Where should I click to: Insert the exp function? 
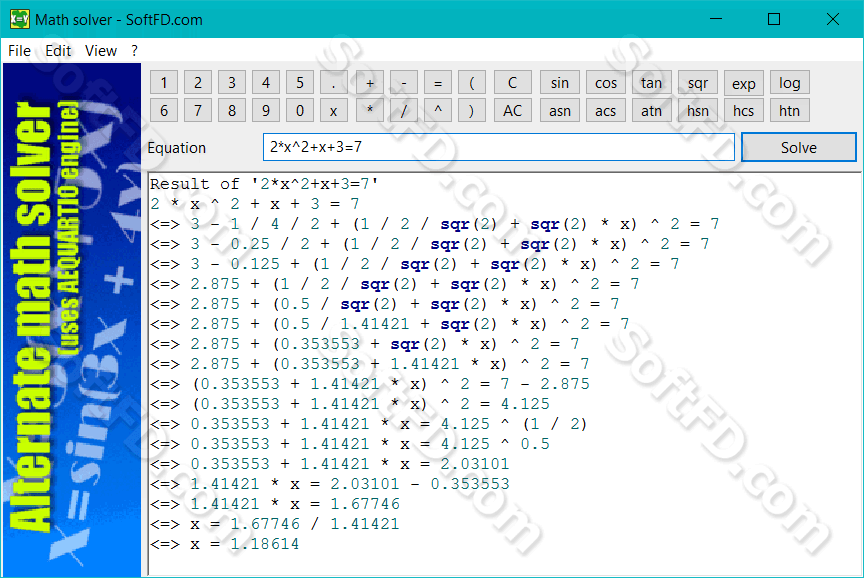point(743,83)
